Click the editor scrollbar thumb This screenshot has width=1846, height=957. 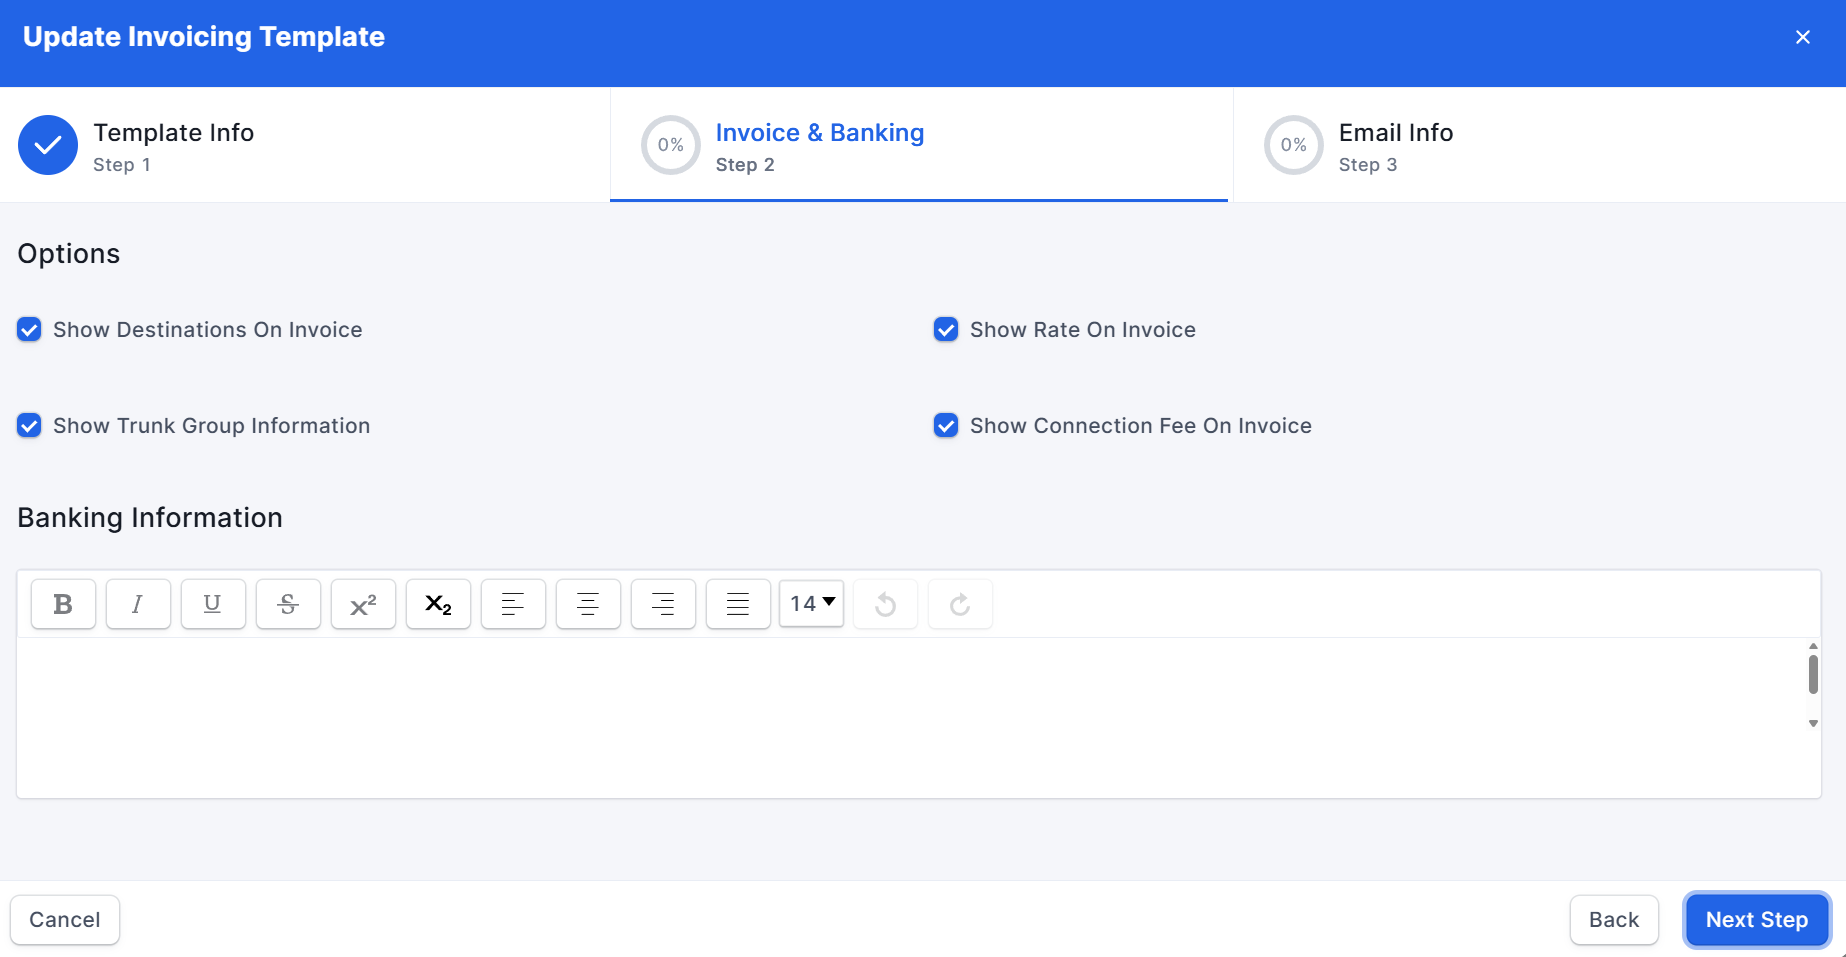click(x=1813, y=674)
